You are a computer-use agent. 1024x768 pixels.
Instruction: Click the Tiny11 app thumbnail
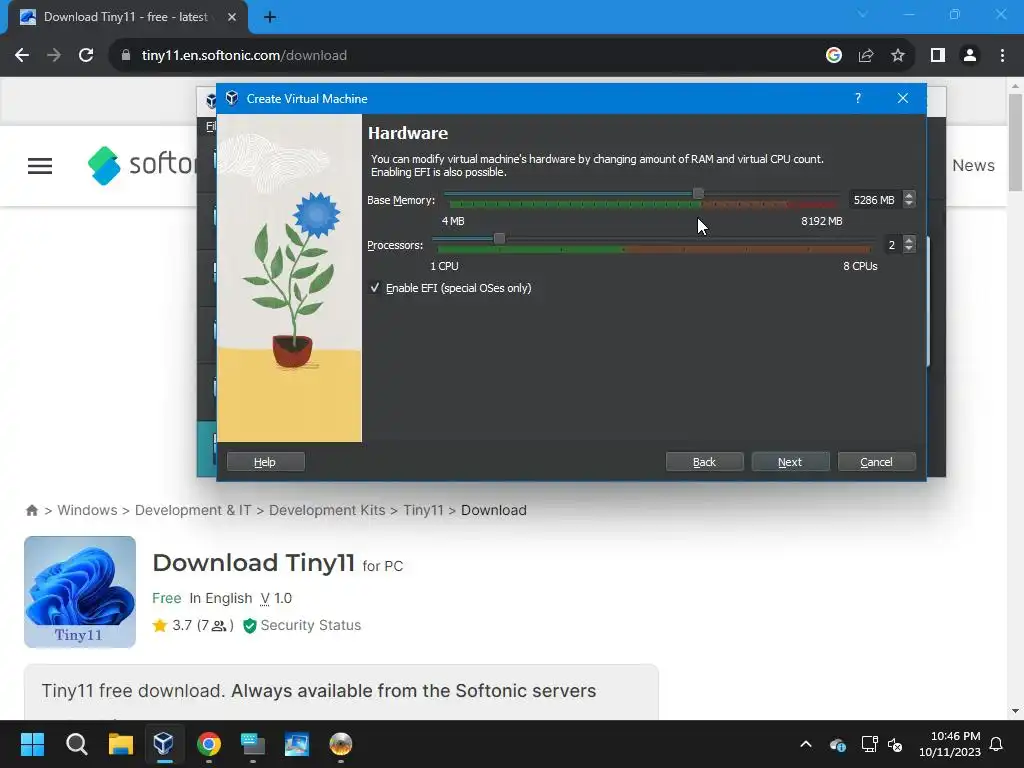(80, 592)
